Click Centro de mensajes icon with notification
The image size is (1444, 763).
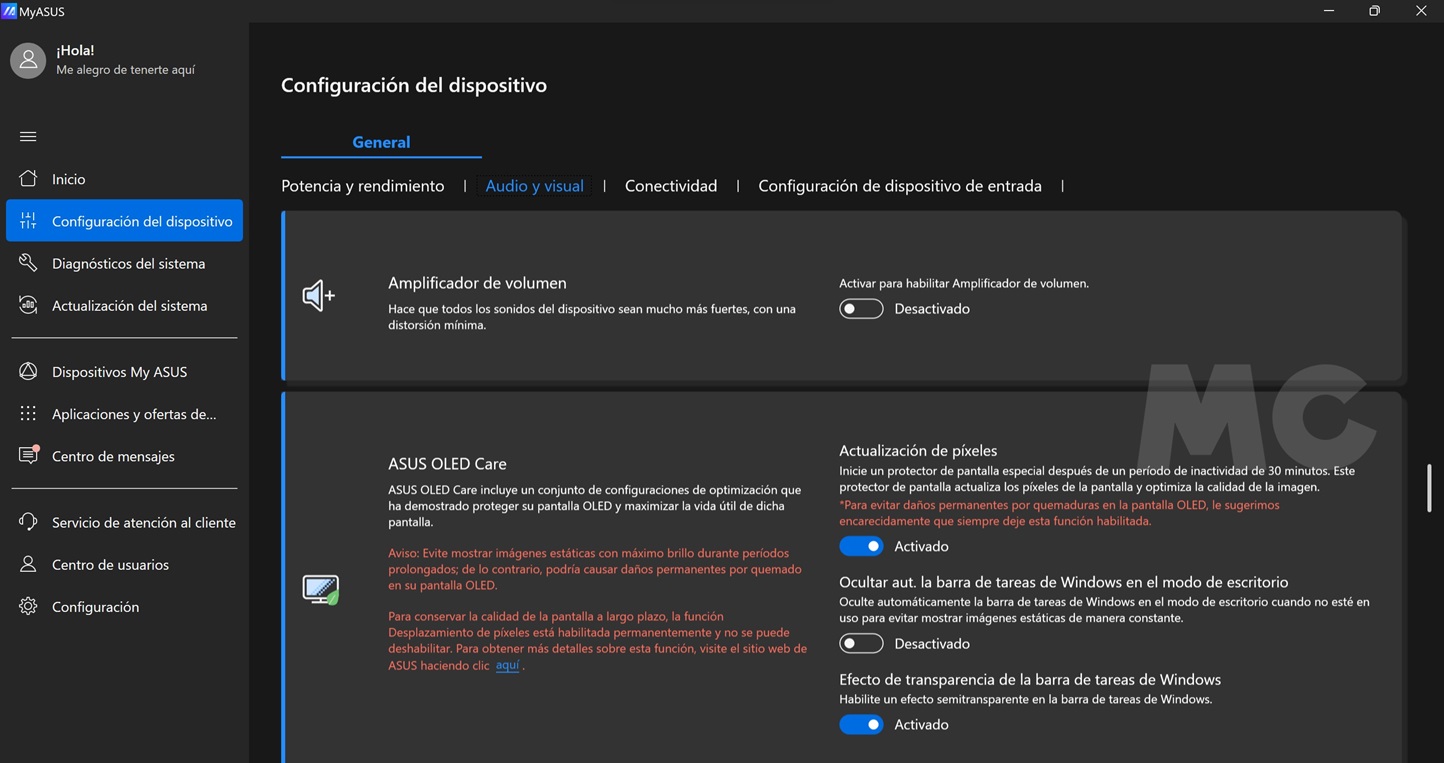[28, 455]
